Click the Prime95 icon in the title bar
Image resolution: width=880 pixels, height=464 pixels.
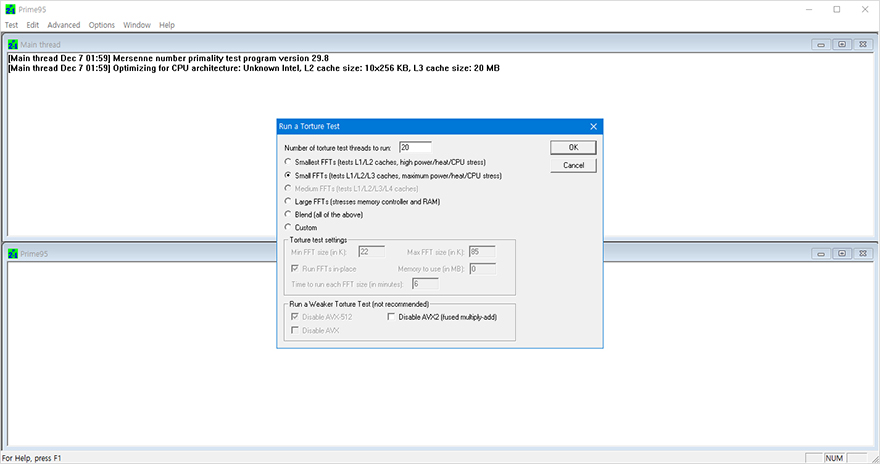coord(11,10)
